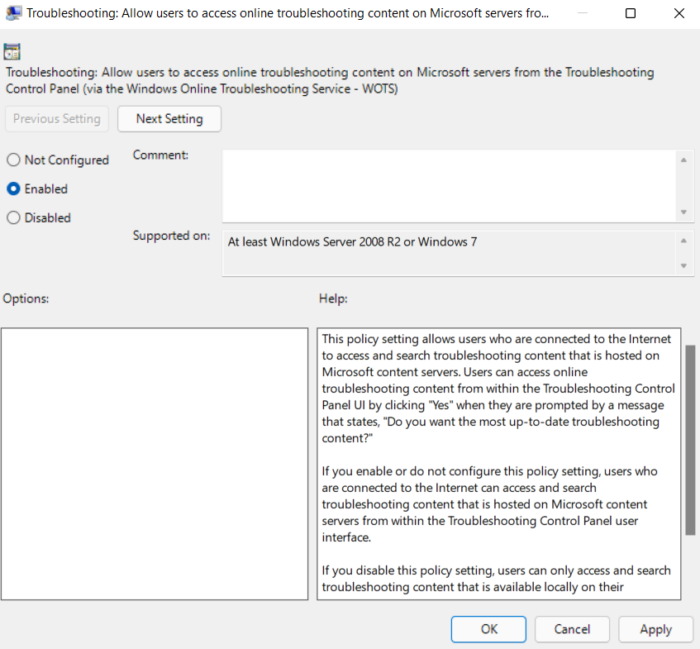Viewport: 700px width, 649px height.
Task: Maximize the policy setting window
Action: (x=630, y=14)
